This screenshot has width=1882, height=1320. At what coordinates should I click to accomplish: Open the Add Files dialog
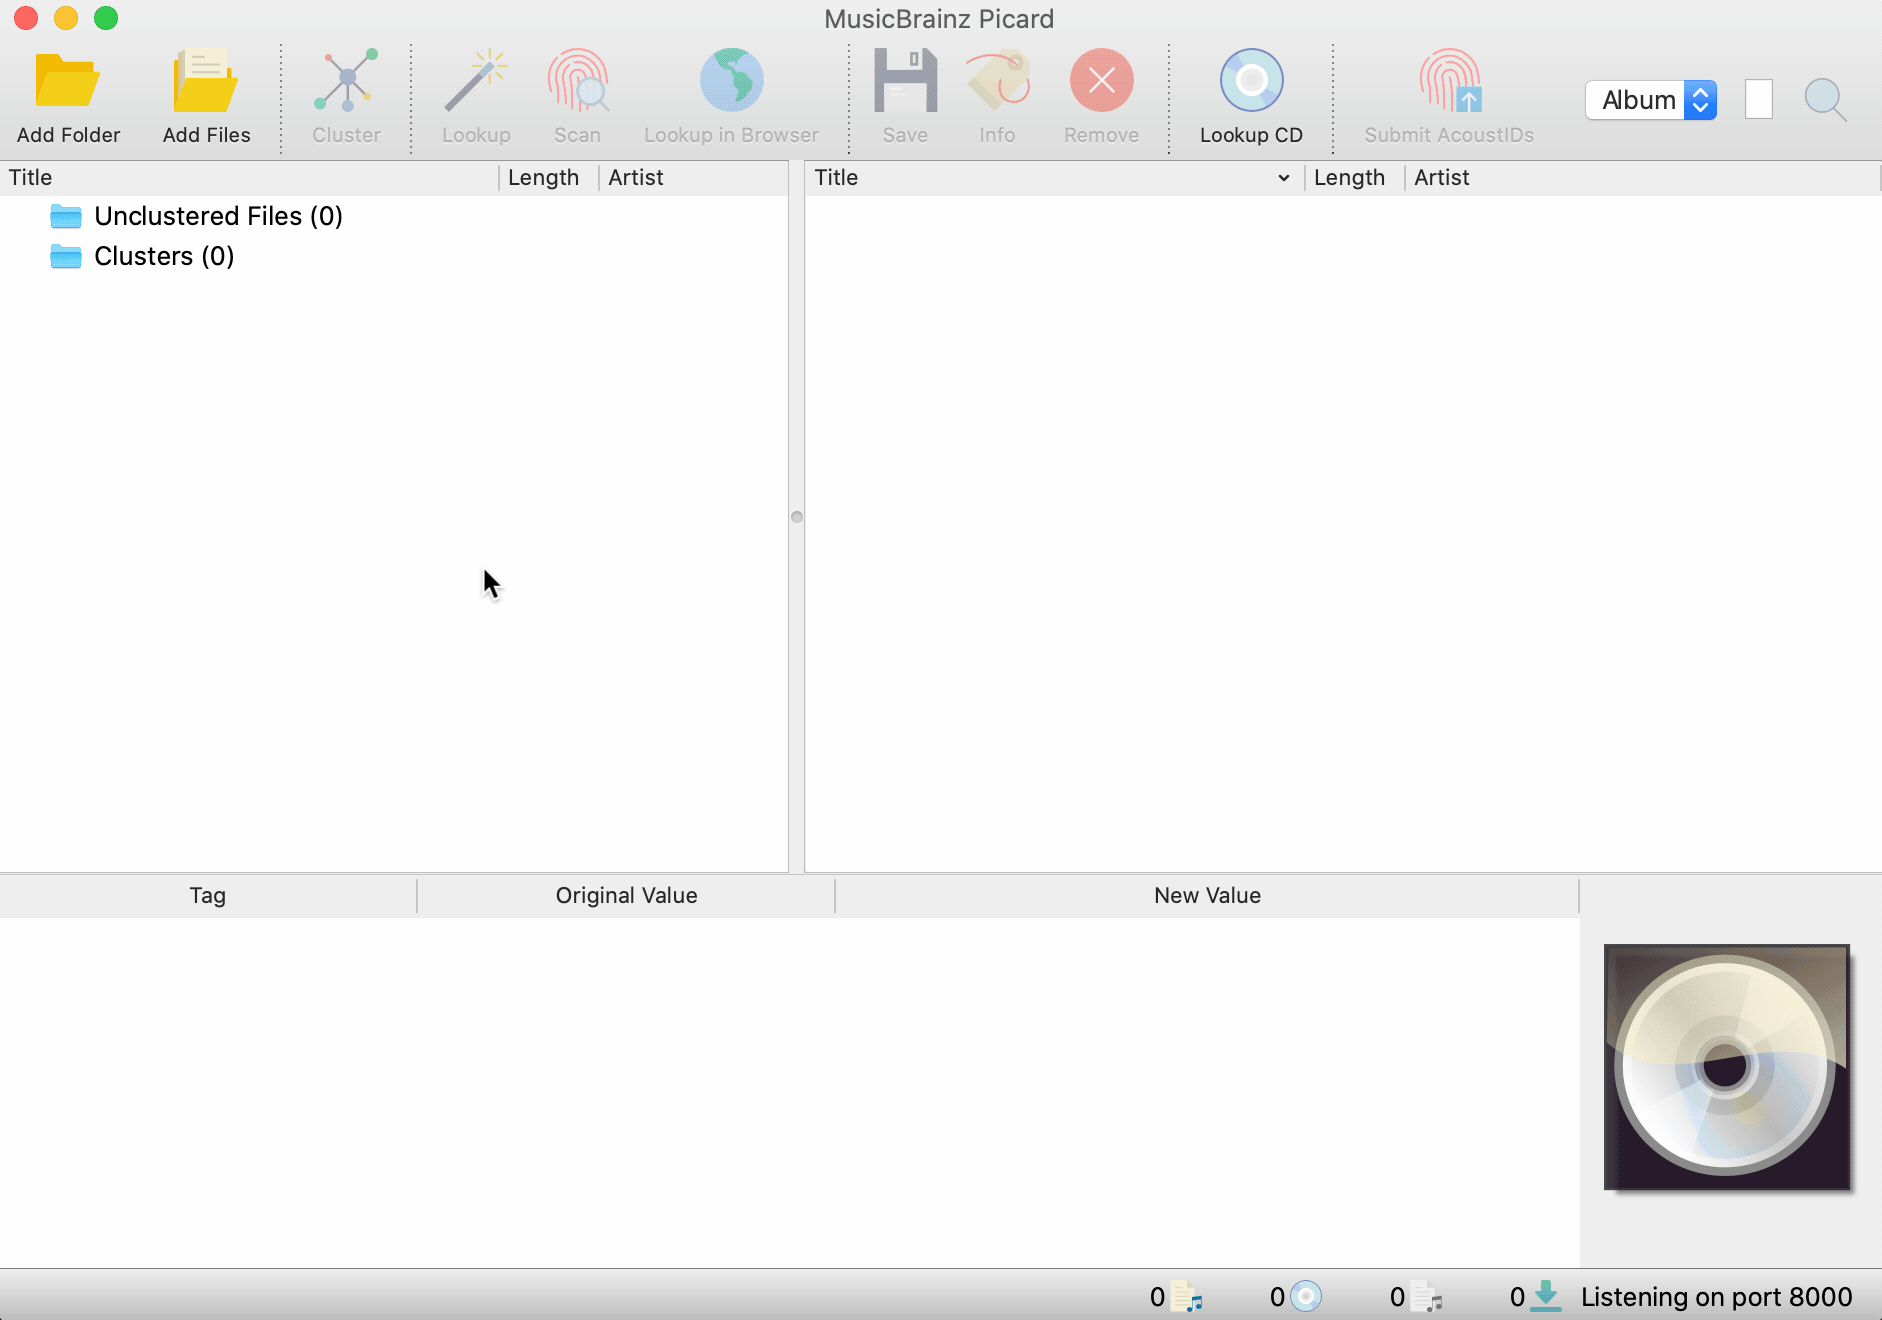click(206, 82)
